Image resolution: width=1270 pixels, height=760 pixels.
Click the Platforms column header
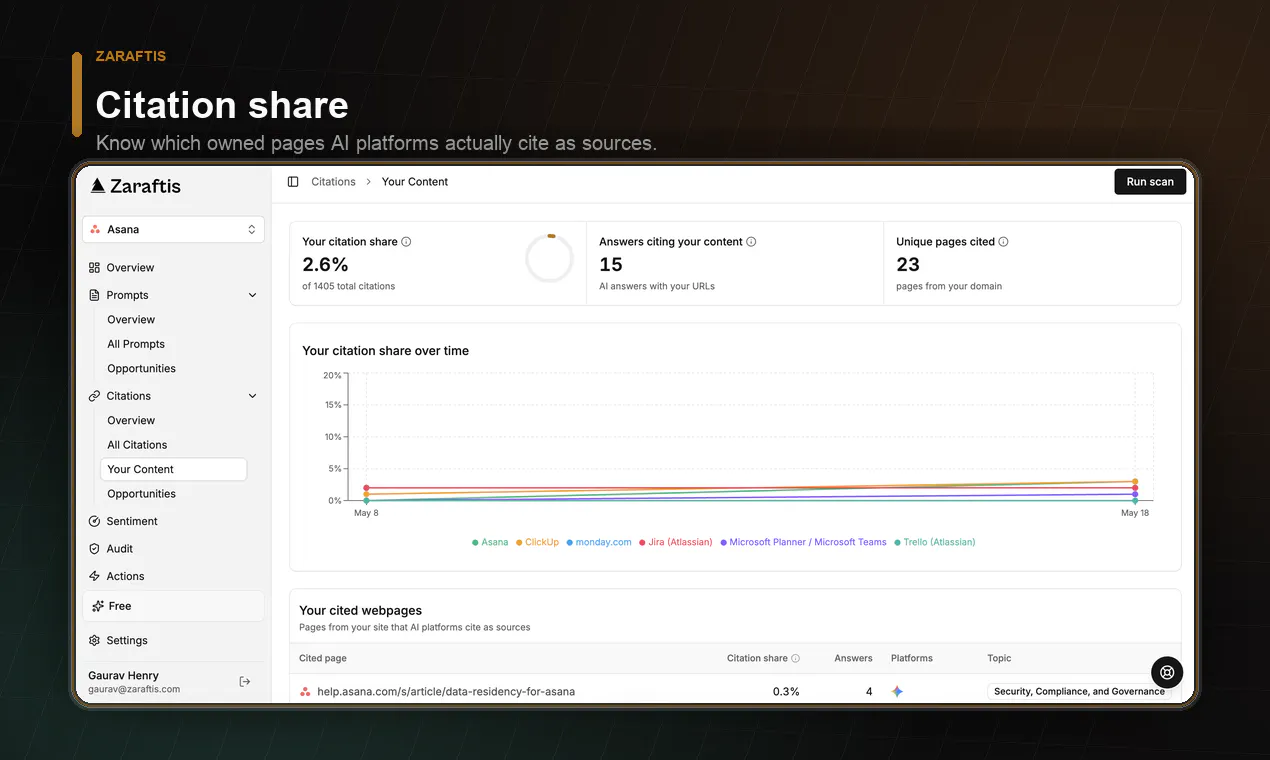(x=912, y=658)
